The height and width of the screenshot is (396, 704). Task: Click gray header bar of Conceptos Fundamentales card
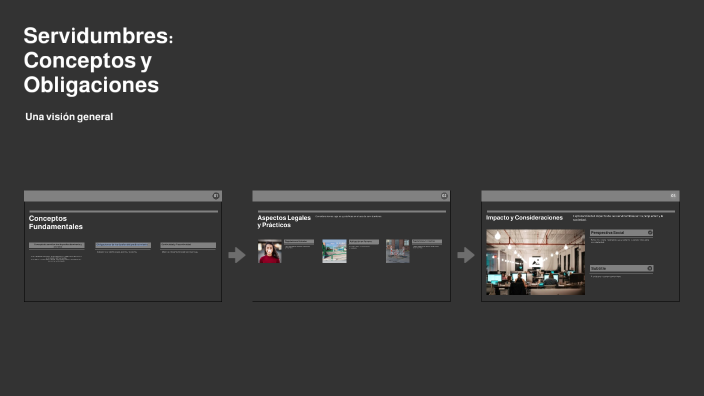[x=123, y=196]
